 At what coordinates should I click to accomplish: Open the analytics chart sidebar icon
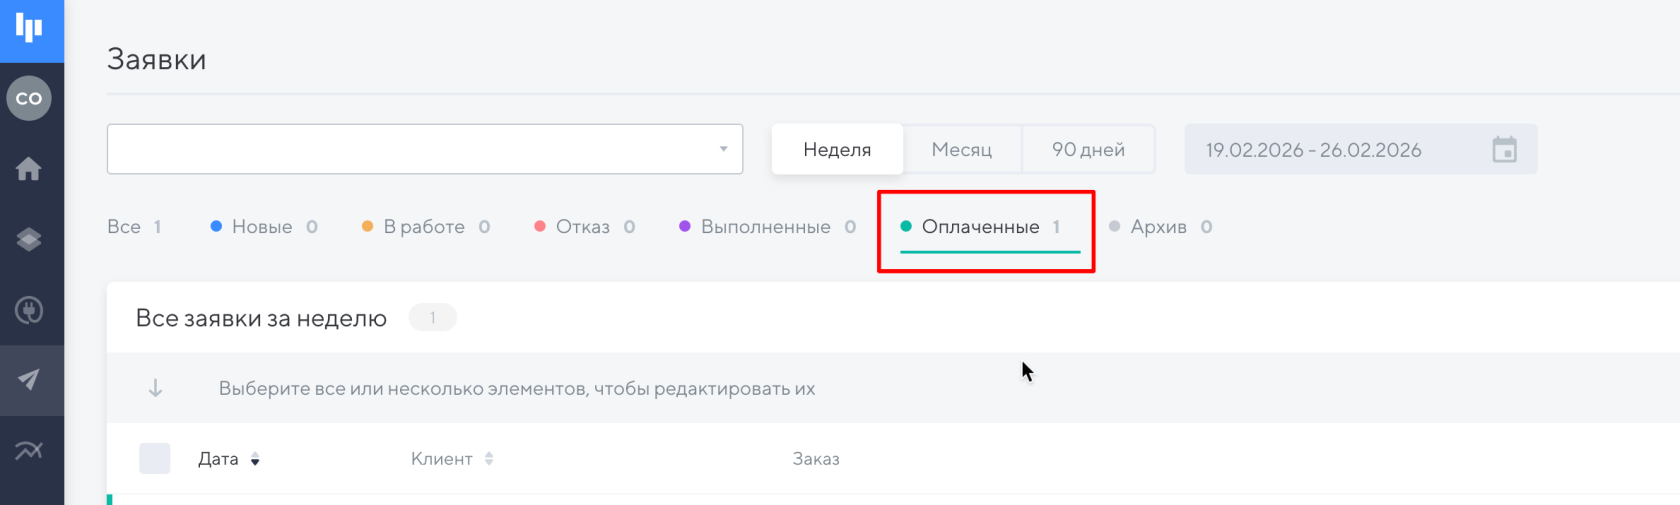[29, 451]
